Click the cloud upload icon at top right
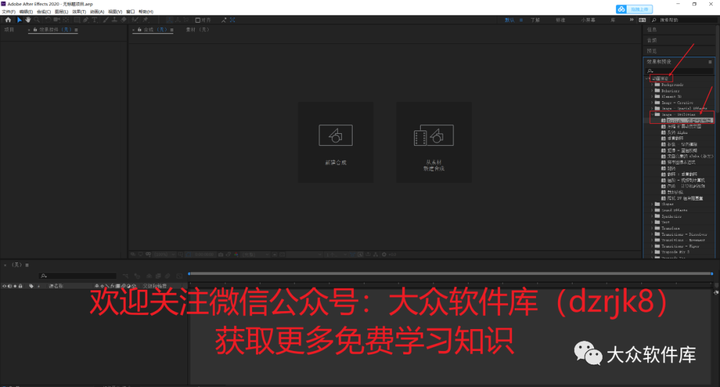This screenshot has height=387, width=720. [x=621, y=9]
